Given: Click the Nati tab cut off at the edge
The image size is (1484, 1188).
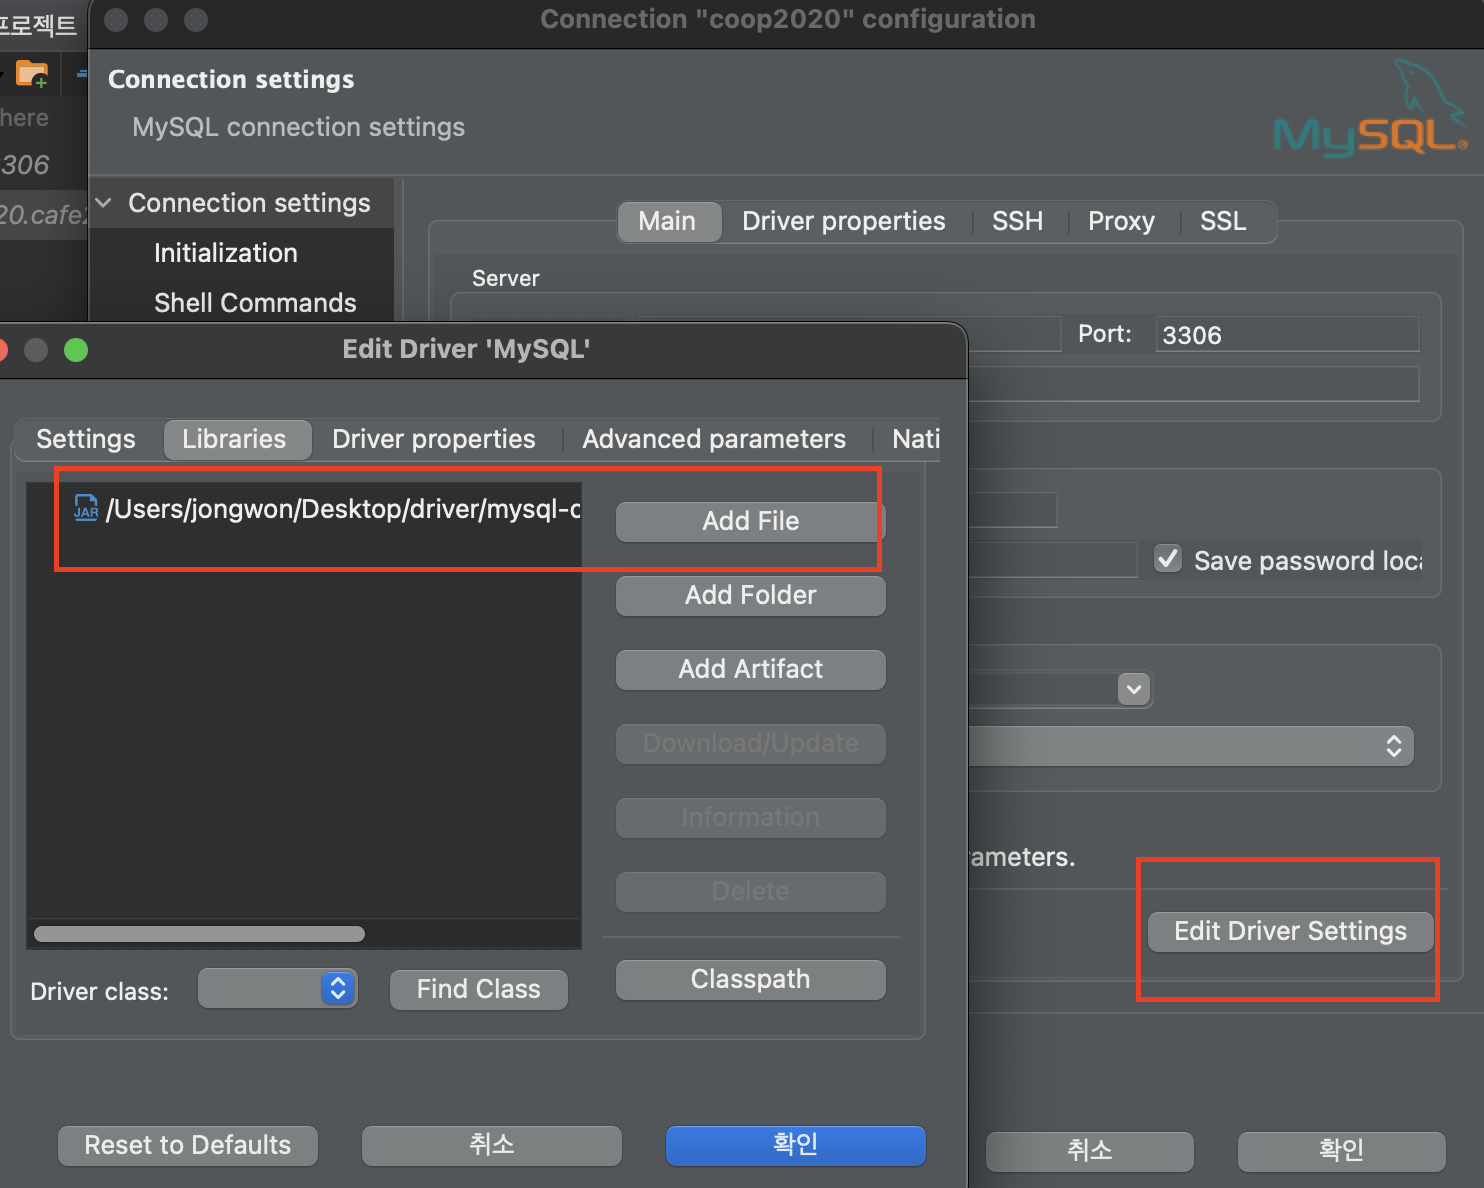Looking at the screenshot, I should coord(915,439).
